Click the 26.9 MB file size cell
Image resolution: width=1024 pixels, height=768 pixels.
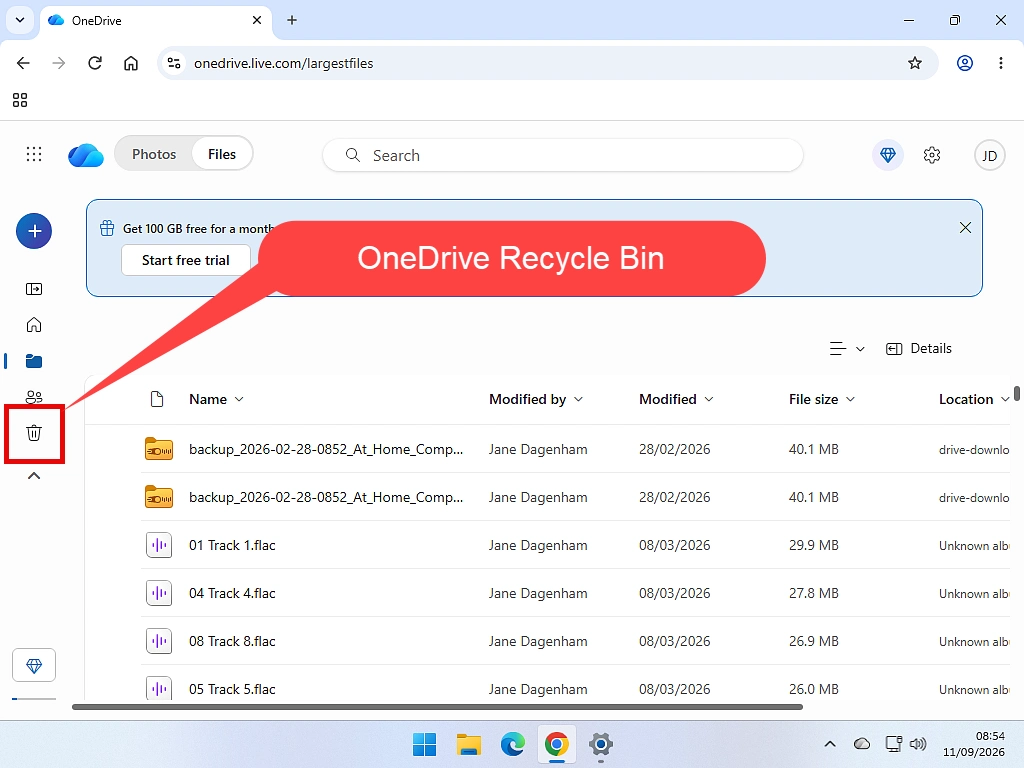point(814,641)
